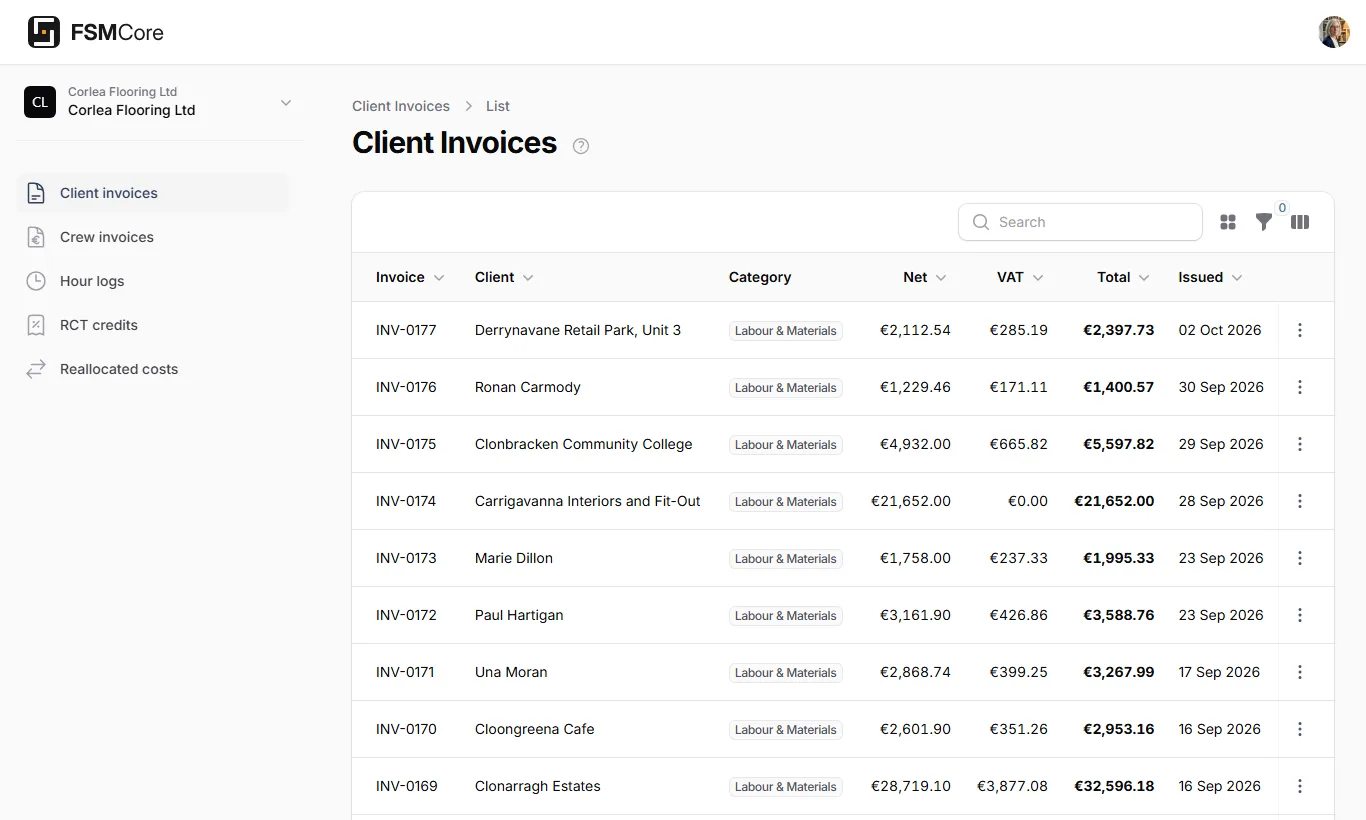The width and height of the screenshot is (1366, 820).
Task: Click client Carrigavanna Interiors and Fit-Out
Action: pos(588,501)
